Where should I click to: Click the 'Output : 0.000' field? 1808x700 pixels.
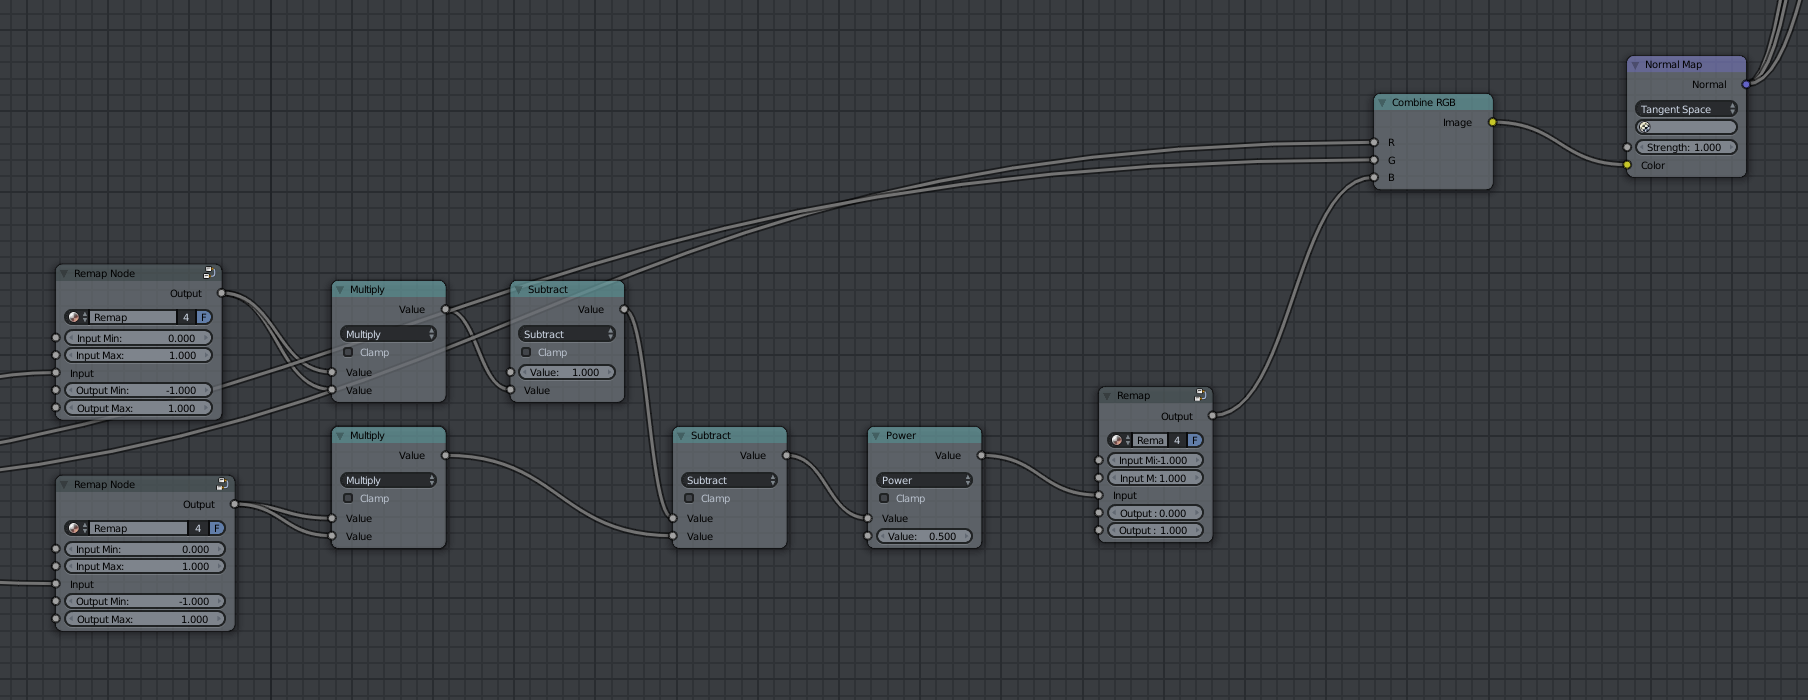point(1155,513)
